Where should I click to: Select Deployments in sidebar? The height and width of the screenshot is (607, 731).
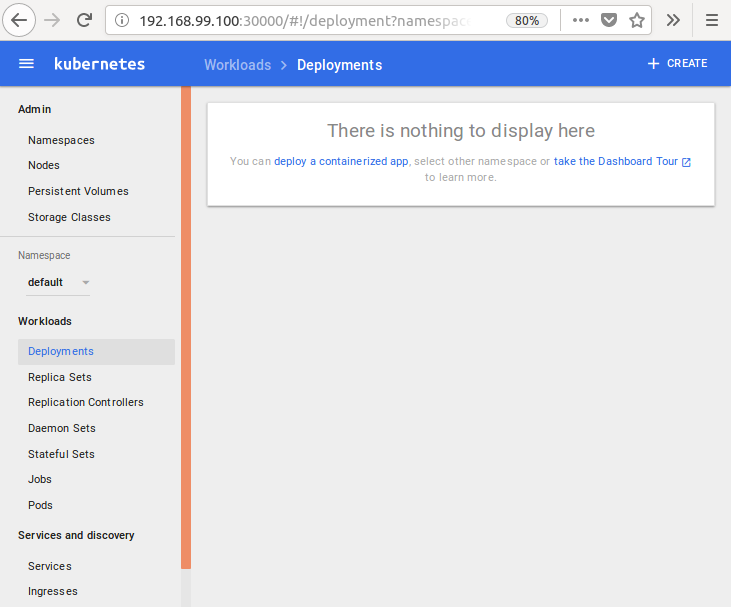[96, 352]
